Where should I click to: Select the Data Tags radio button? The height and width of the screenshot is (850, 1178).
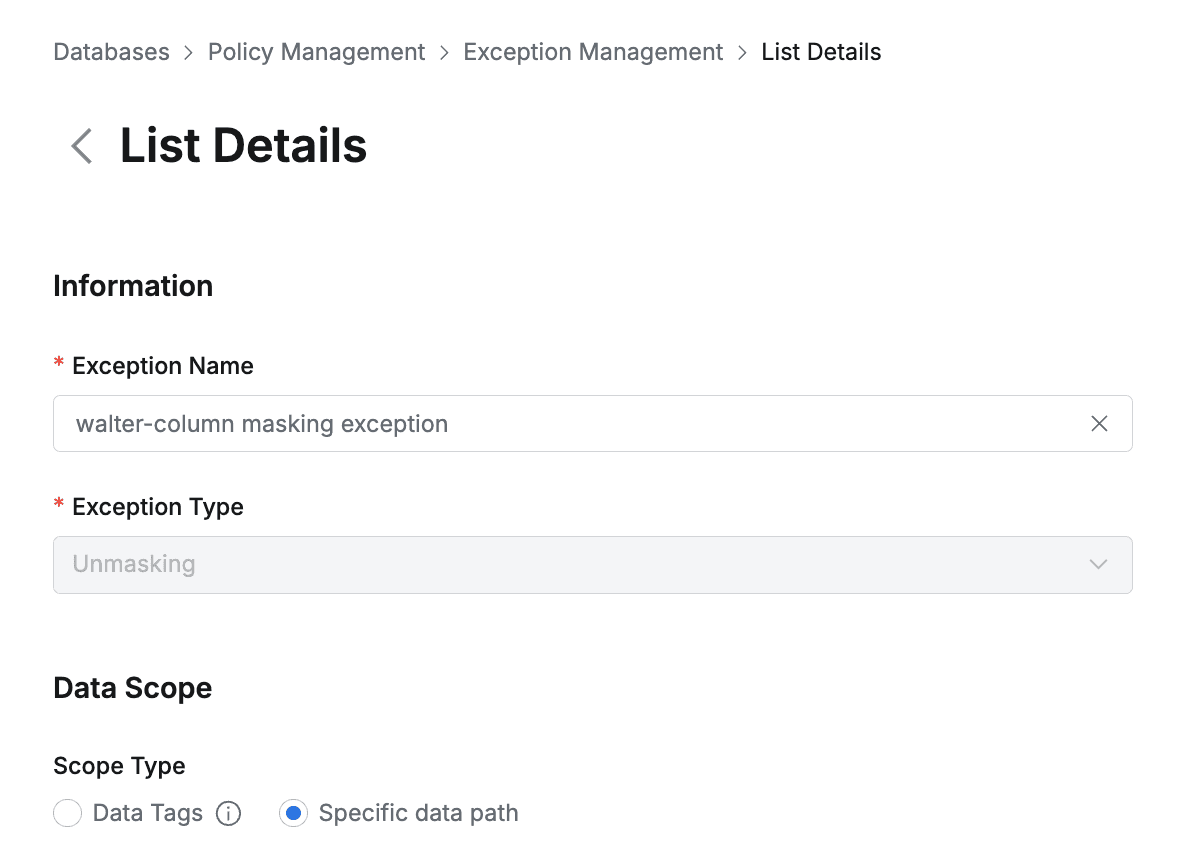pyautogui.click(x=68, y=814)
